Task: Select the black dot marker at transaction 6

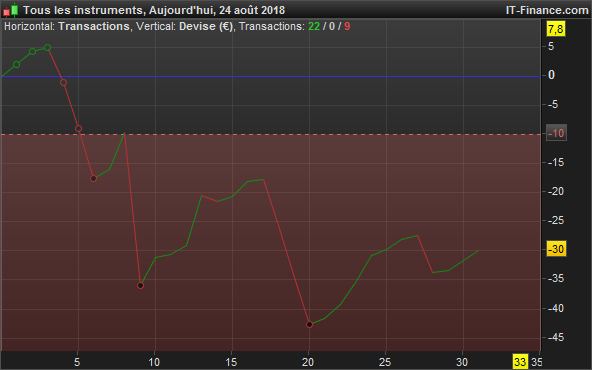Action: [x=94, y=179]
